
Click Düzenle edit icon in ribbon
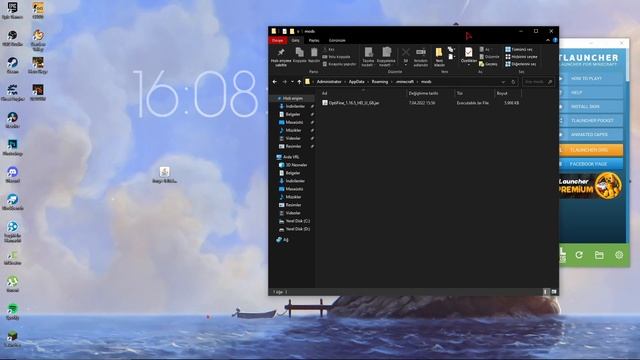[x=489, y=57]
